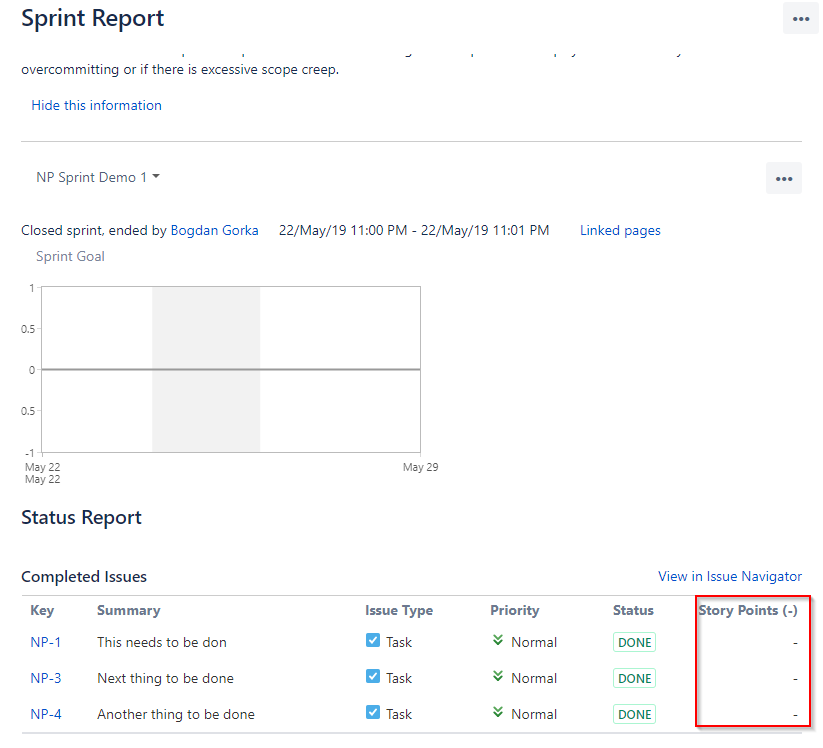Click the shaded region in burndown chart
This screenshot has width=823, height=748.
pos(206,369)
